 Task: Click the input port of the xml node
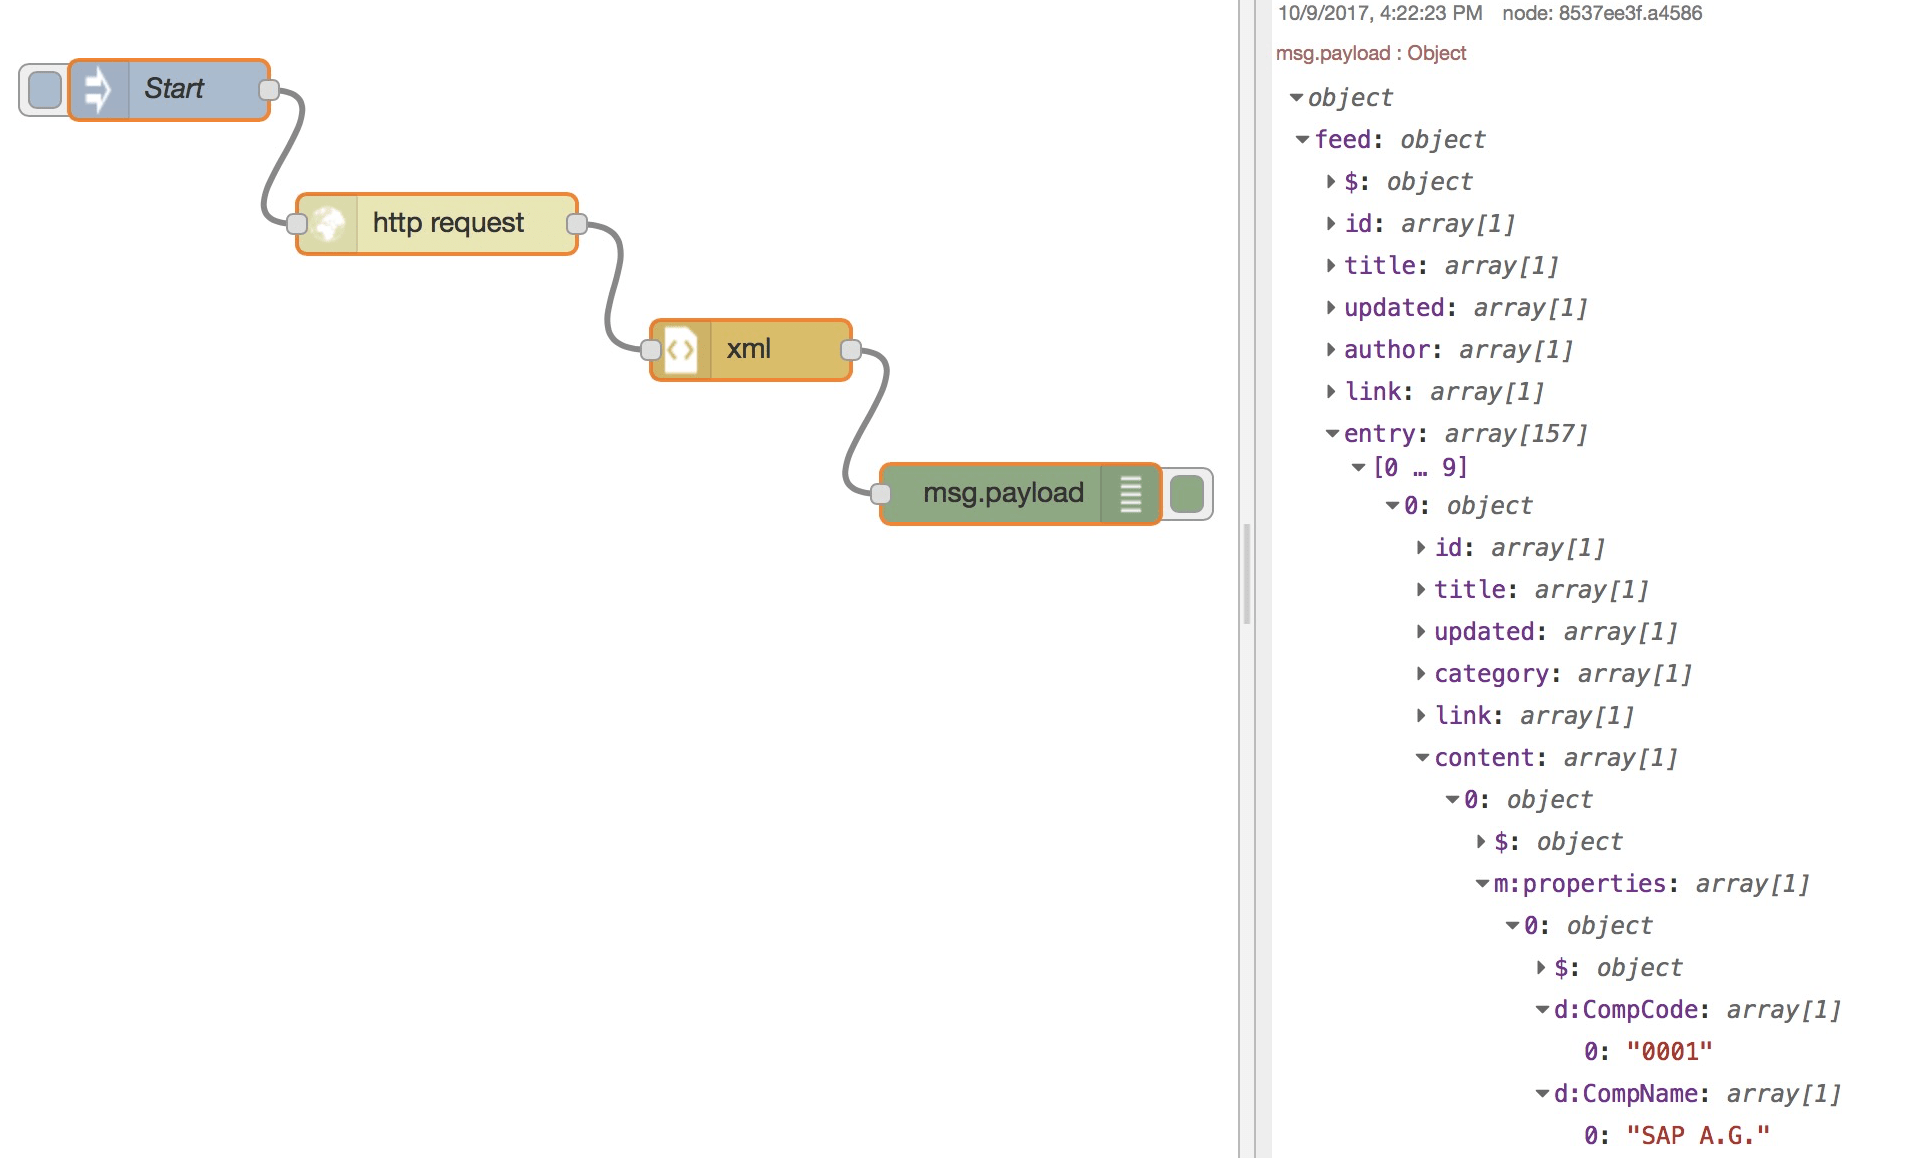[652, 350]
